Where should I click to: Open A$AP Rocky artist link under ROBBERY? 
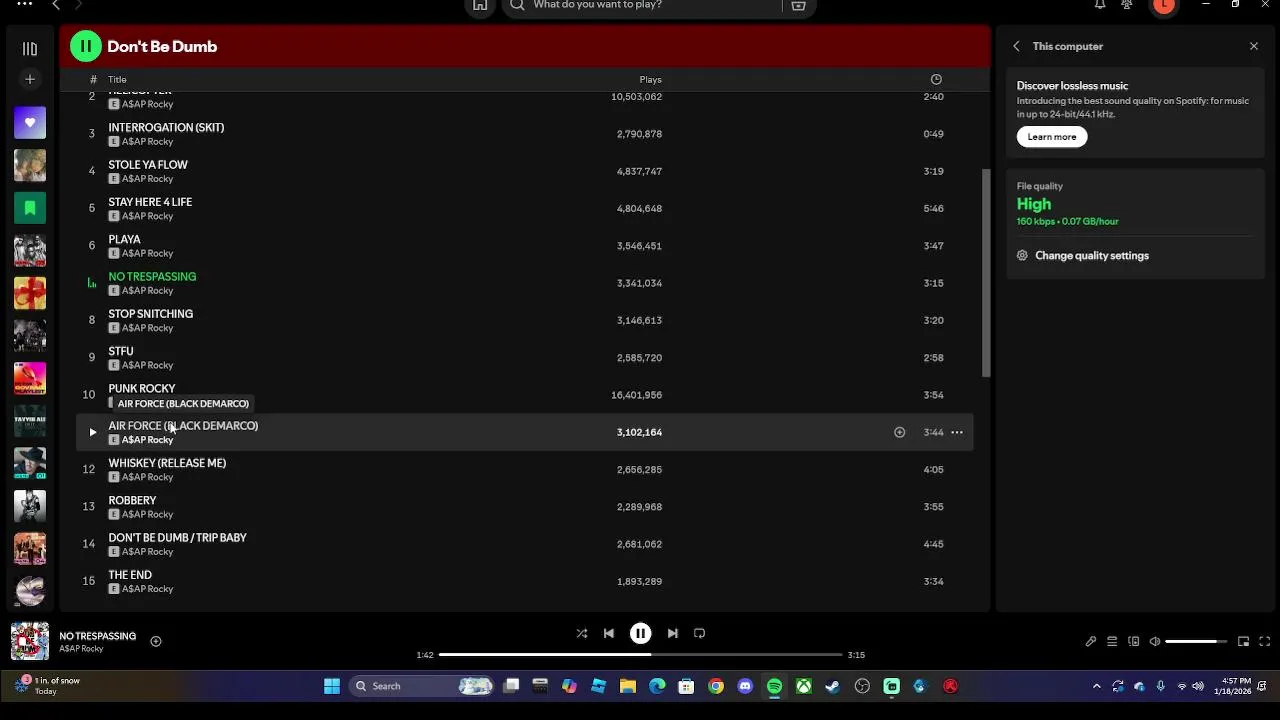pyautogui.click(x=147, y=515)
